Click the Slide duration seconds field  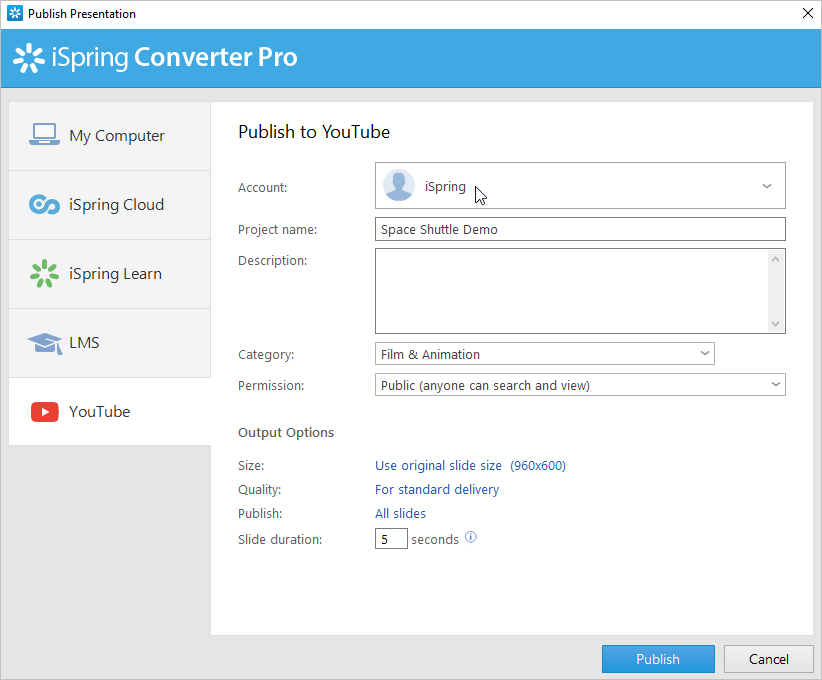tap(391, 539)
